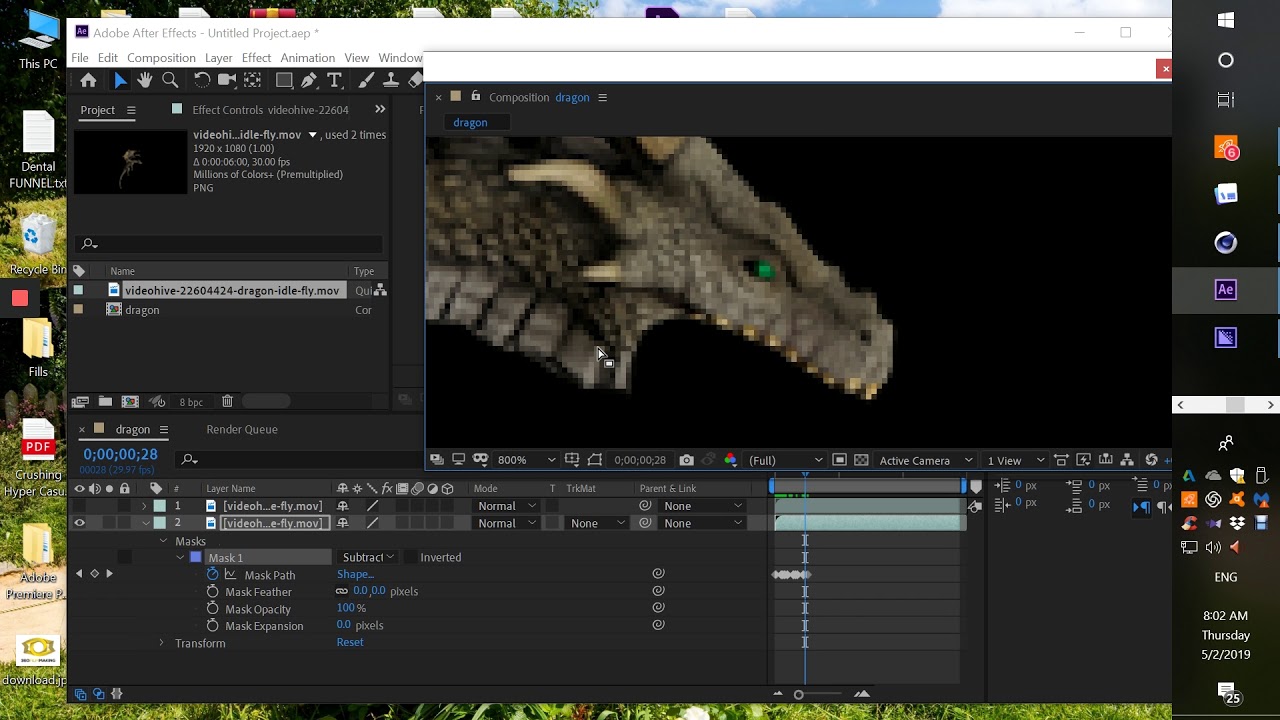Select the Zoom magnifier tool
1280x720 pixels.
170,81
